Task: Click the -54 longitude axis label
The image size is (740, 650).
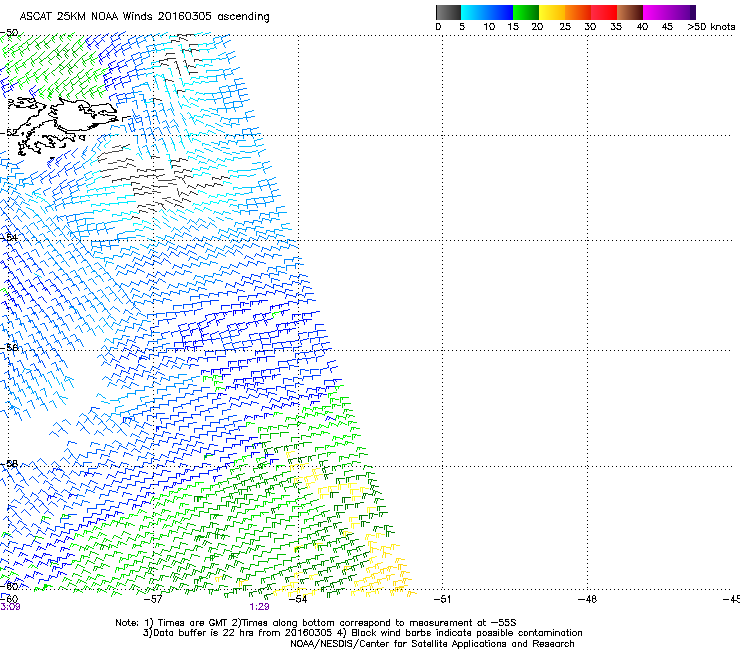Action: (x=298, y=599)
